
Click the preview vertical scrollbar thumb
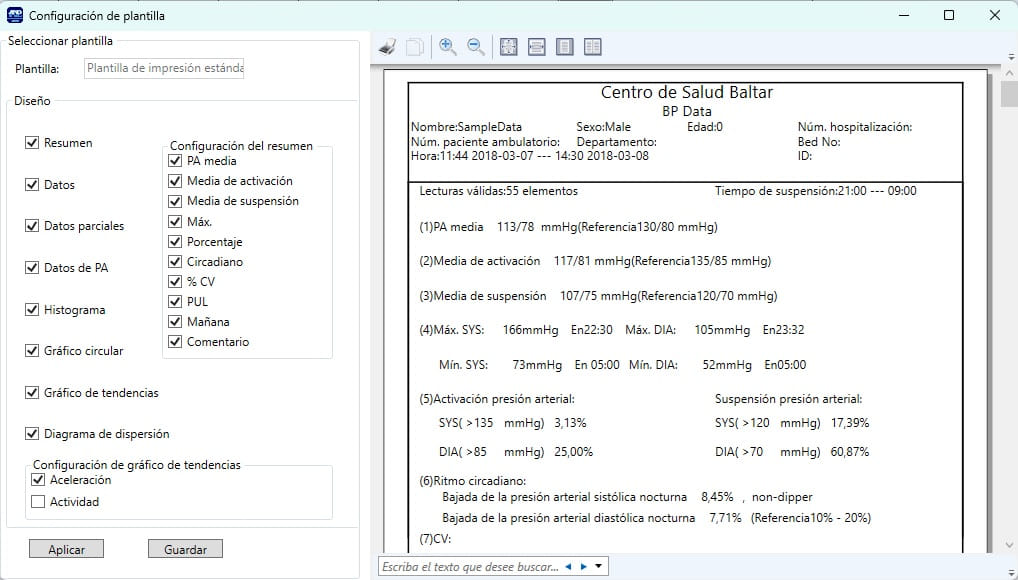(x=1009, y=93)
